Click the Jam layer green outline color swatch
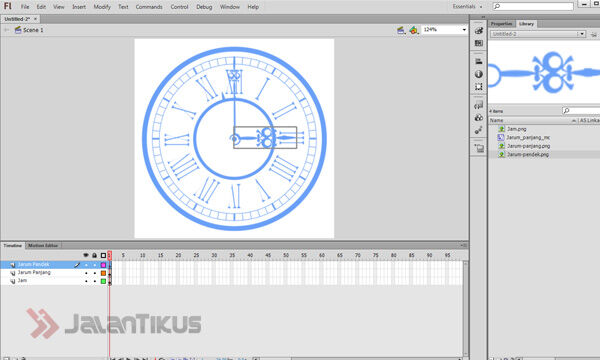 103,281
